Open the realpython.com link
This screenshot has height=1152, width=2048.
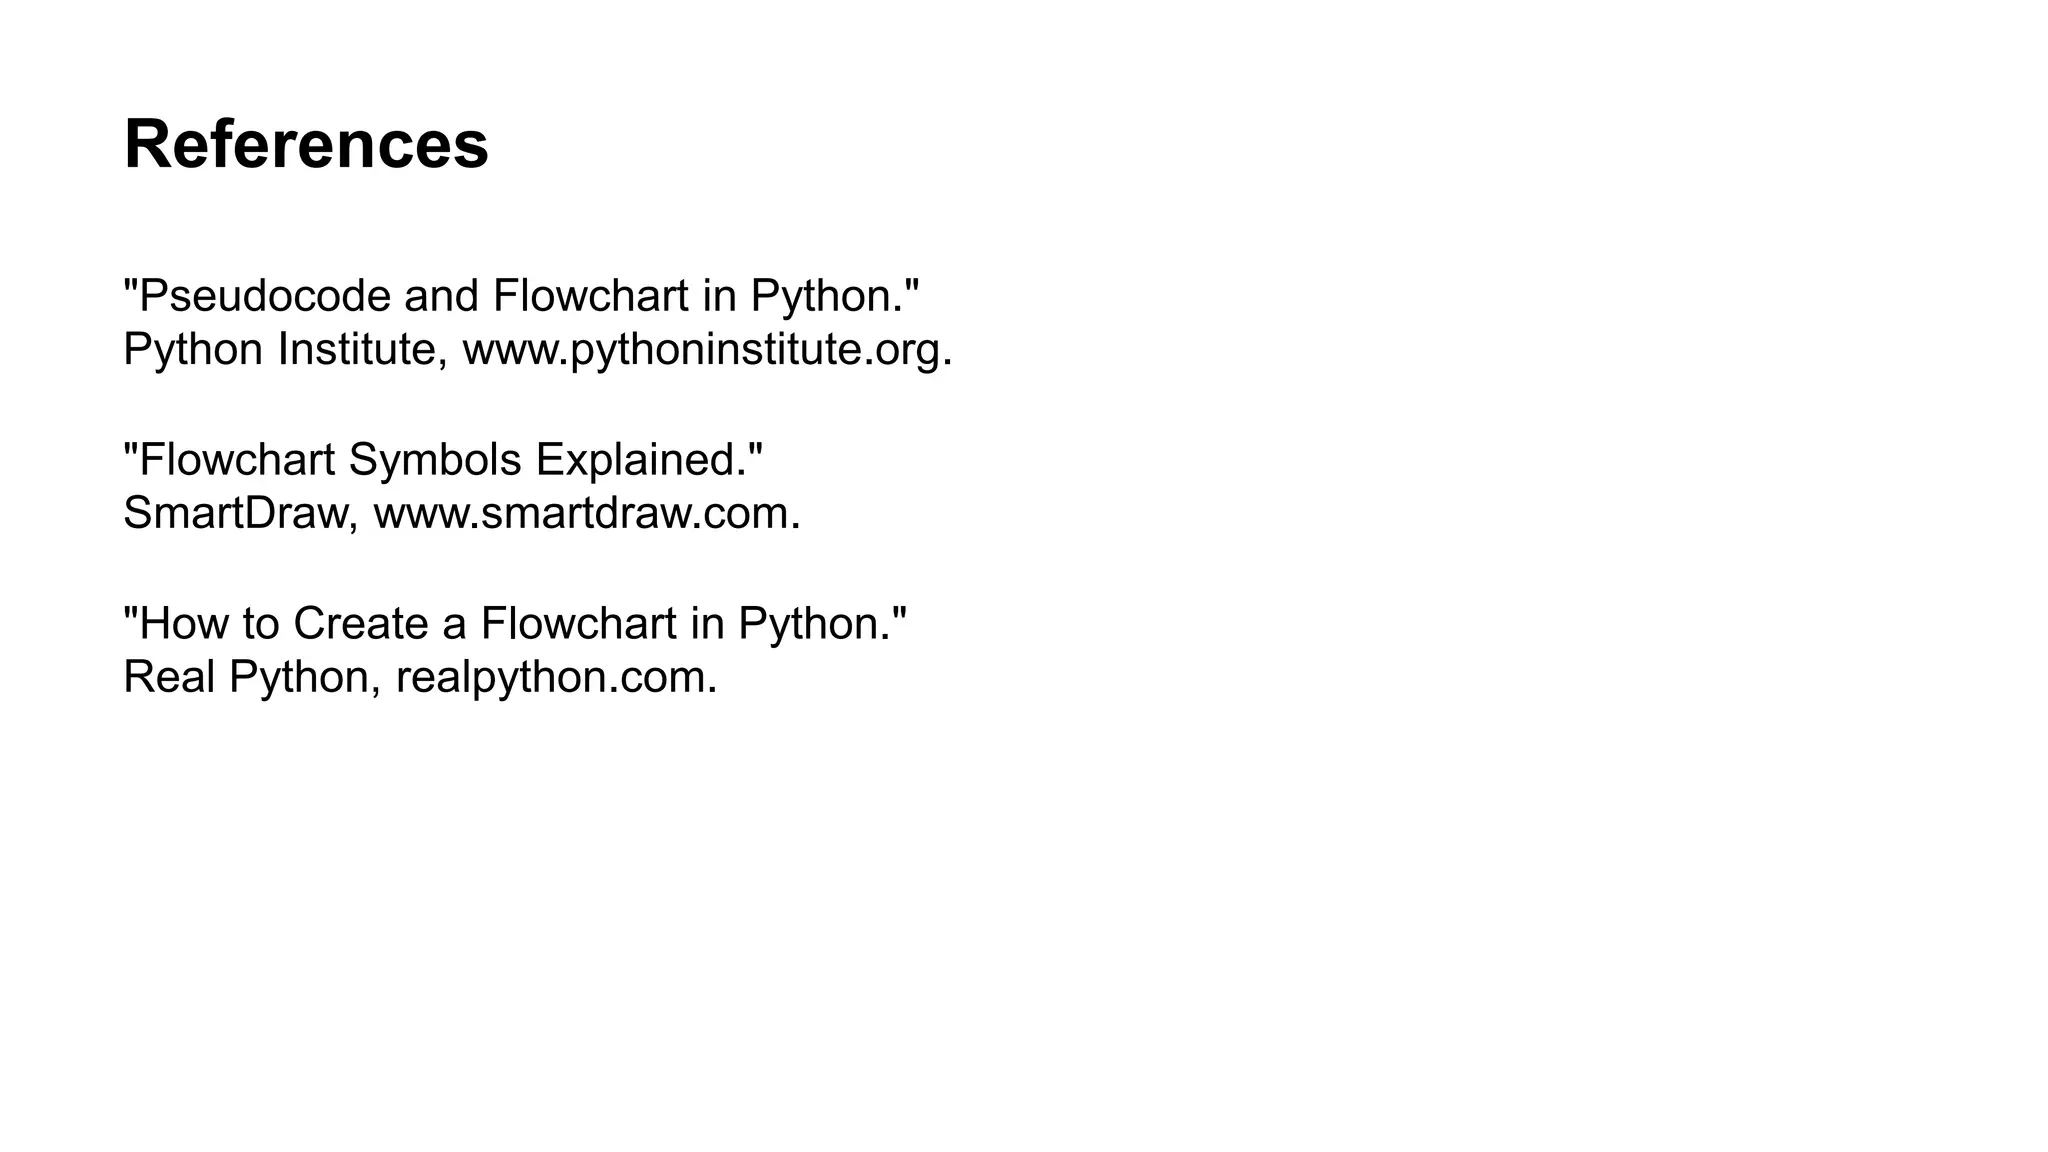556,678
